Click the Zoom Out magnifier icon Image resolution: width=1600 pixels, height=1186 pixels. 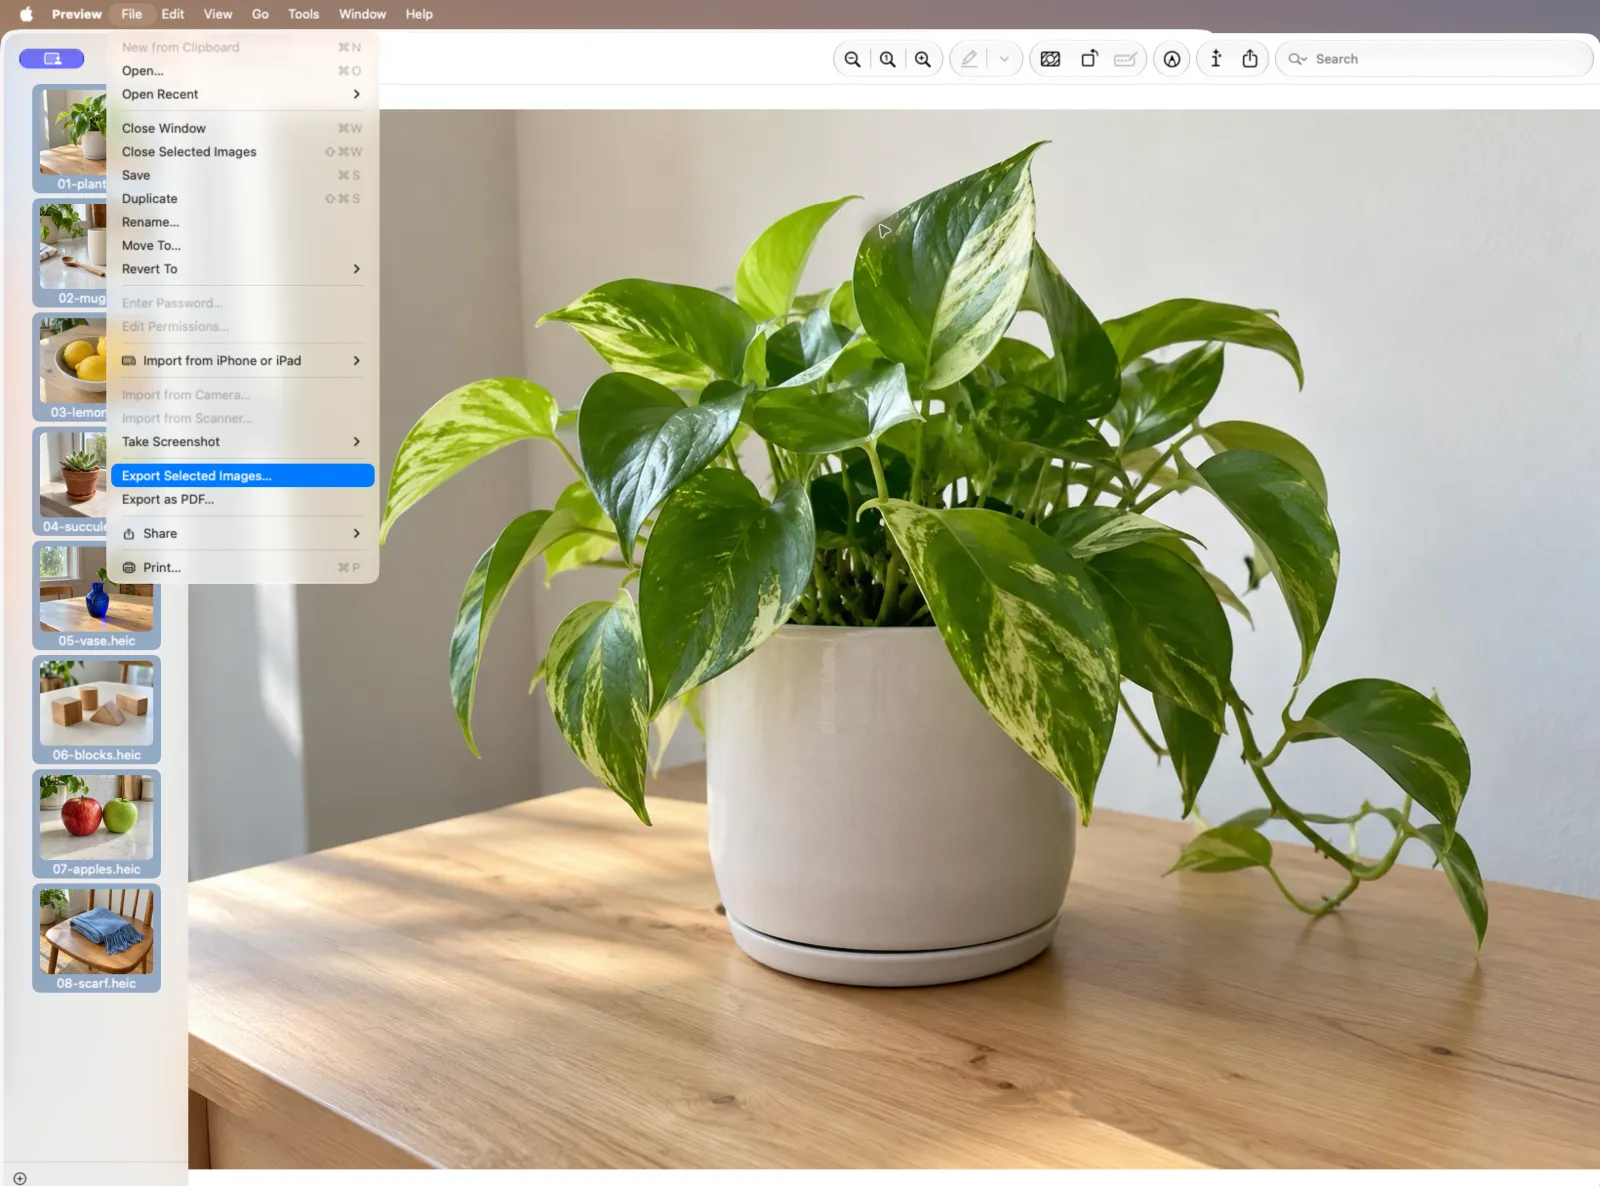[852, 59]
